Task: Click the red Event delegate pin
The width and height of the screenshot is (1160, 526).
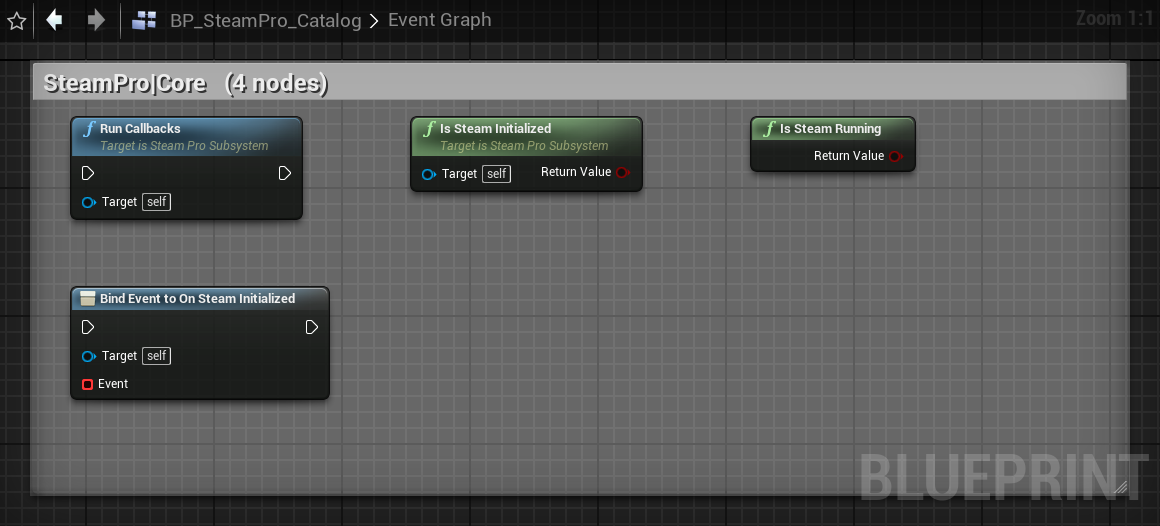Action: (87, 384)
